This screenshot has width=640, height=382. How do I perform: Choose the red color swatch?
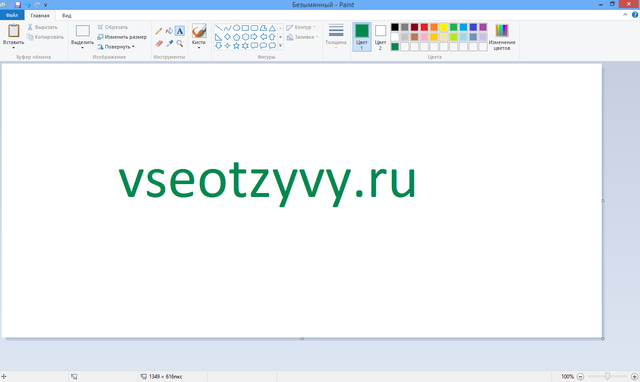[x=424, y=27]
